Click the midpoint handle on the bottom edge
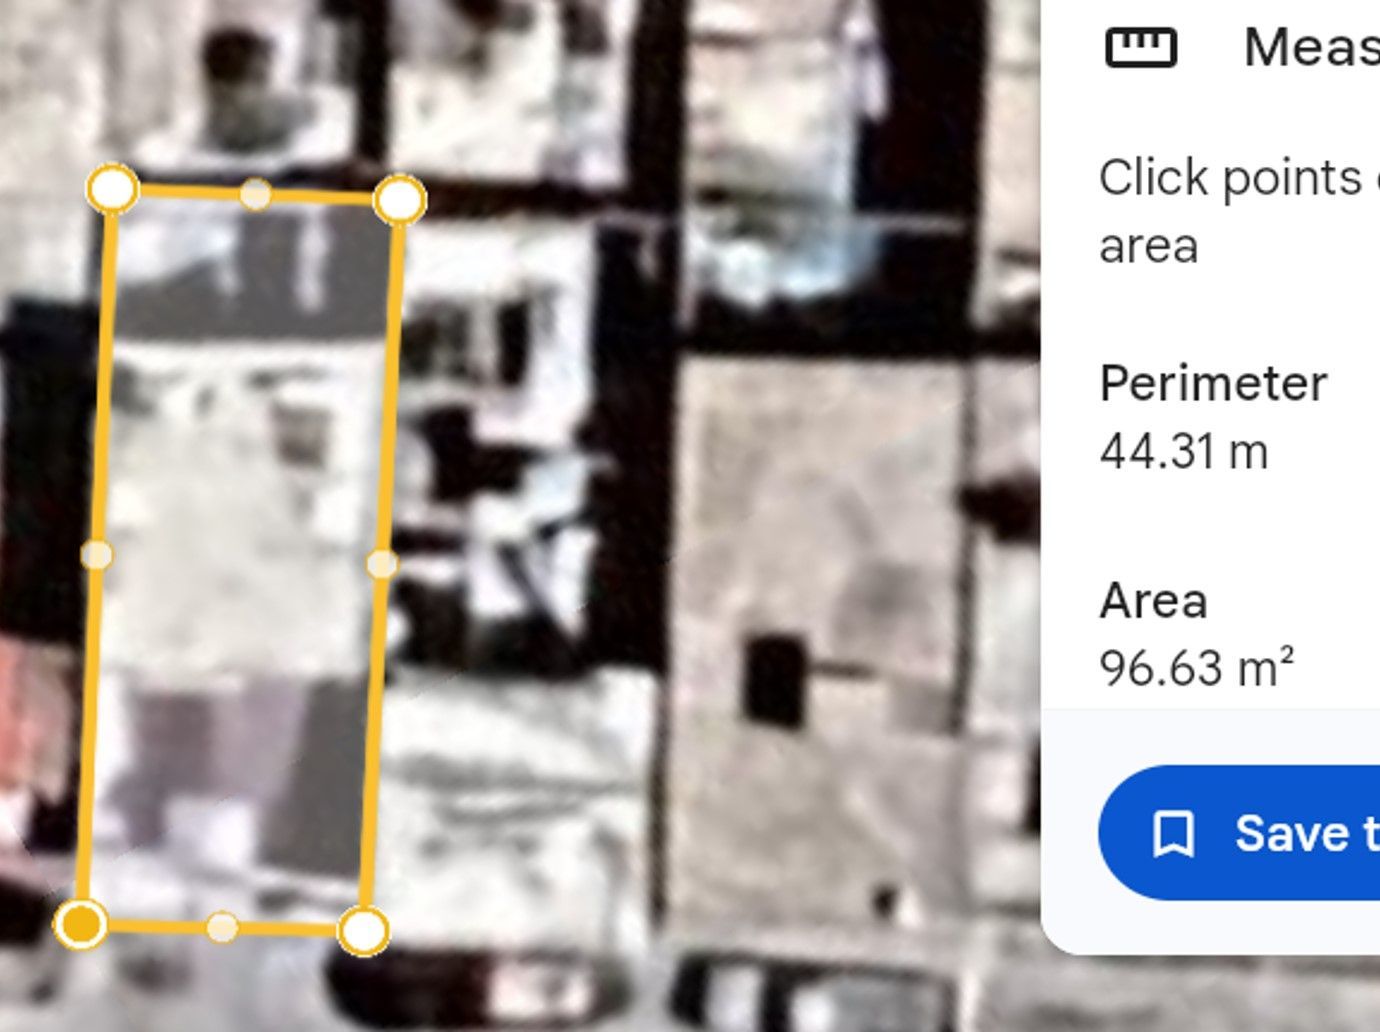Image resolution: width=1380 pixels, height=1032 pixels. tap(222, 927)
